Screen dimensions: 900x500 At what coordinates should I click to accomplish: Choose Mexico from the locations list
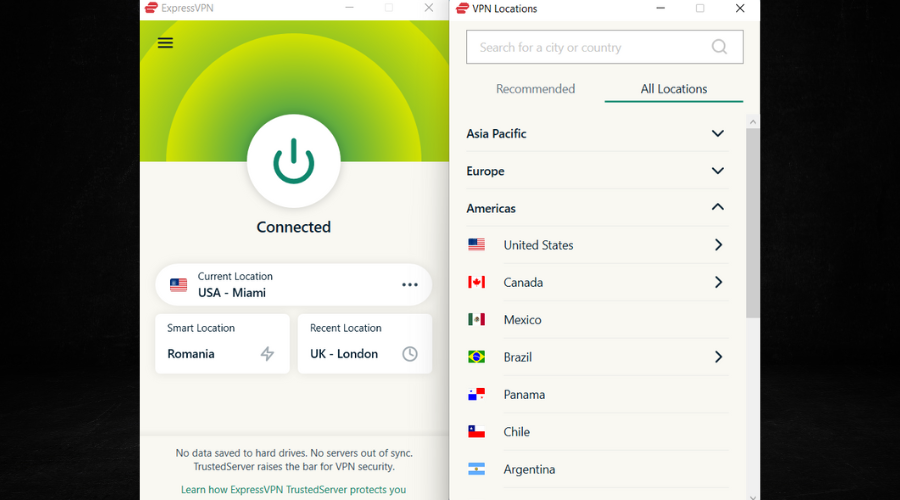coord(597,320)
